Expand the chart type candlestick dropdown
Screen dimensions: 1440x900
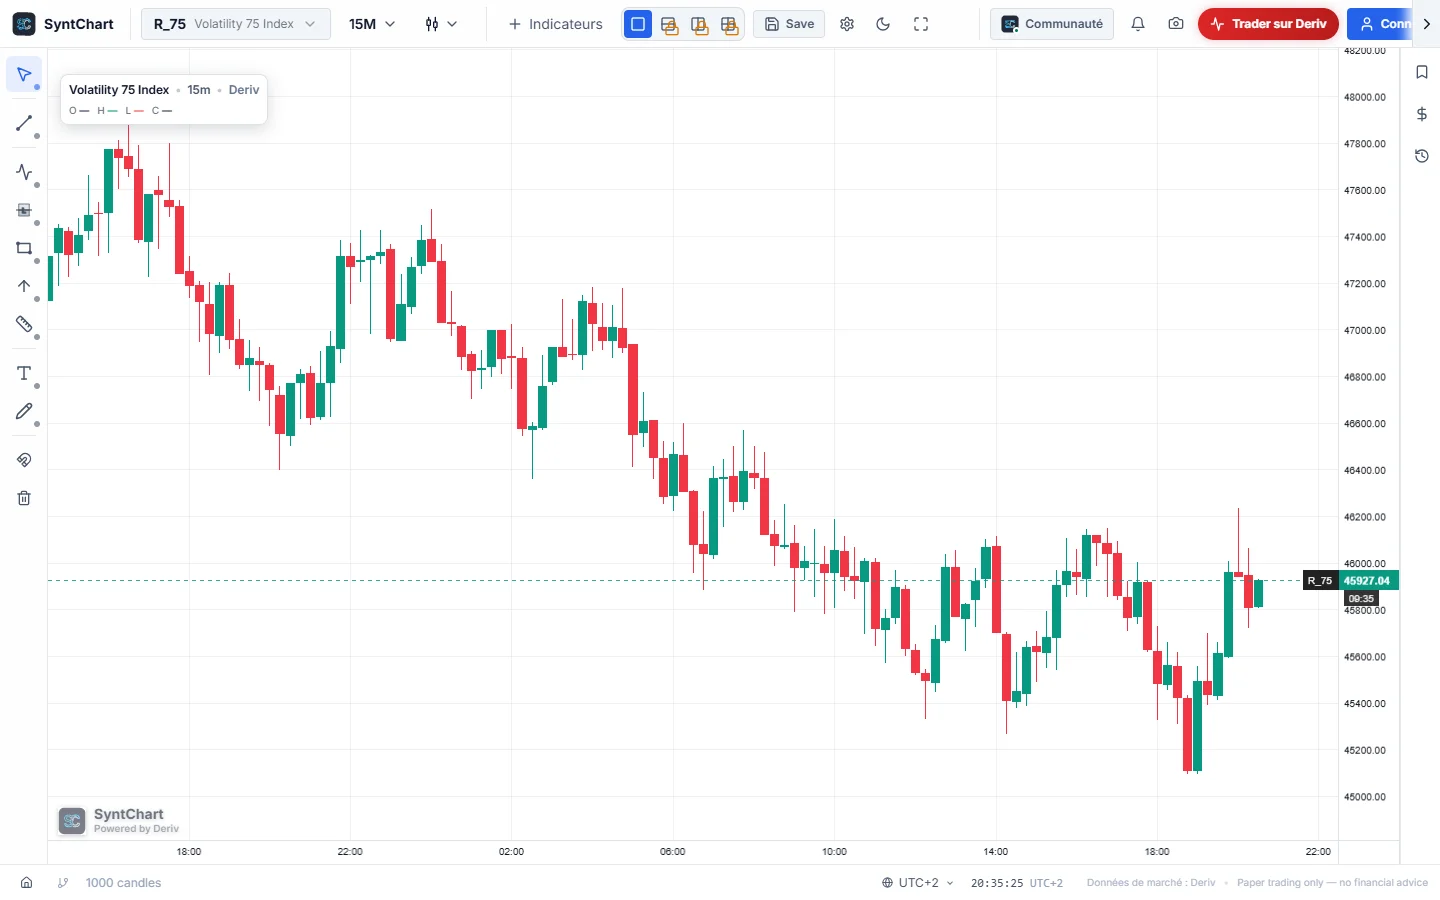click(441, 24)
